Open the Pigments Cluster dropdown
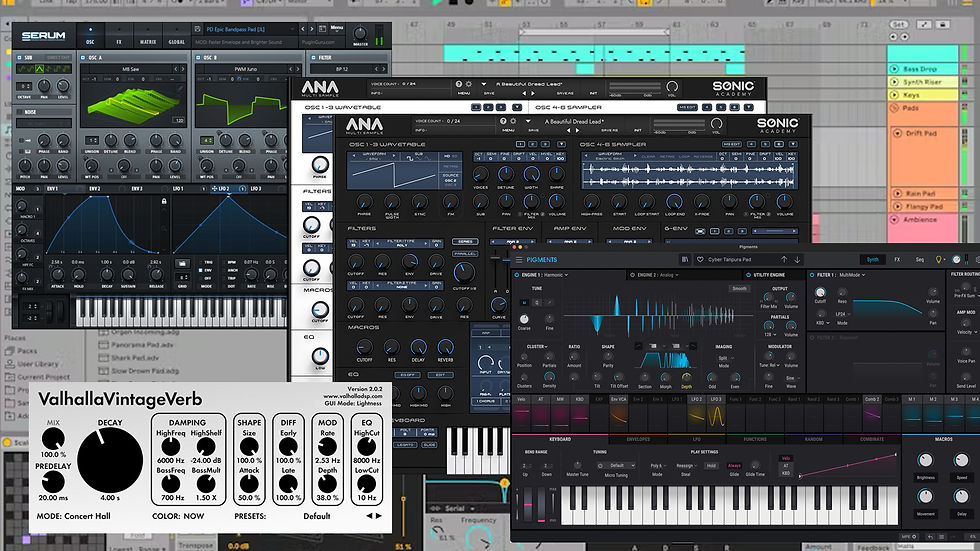The height and width of the screenshot is (551, 980). [537, 346]
